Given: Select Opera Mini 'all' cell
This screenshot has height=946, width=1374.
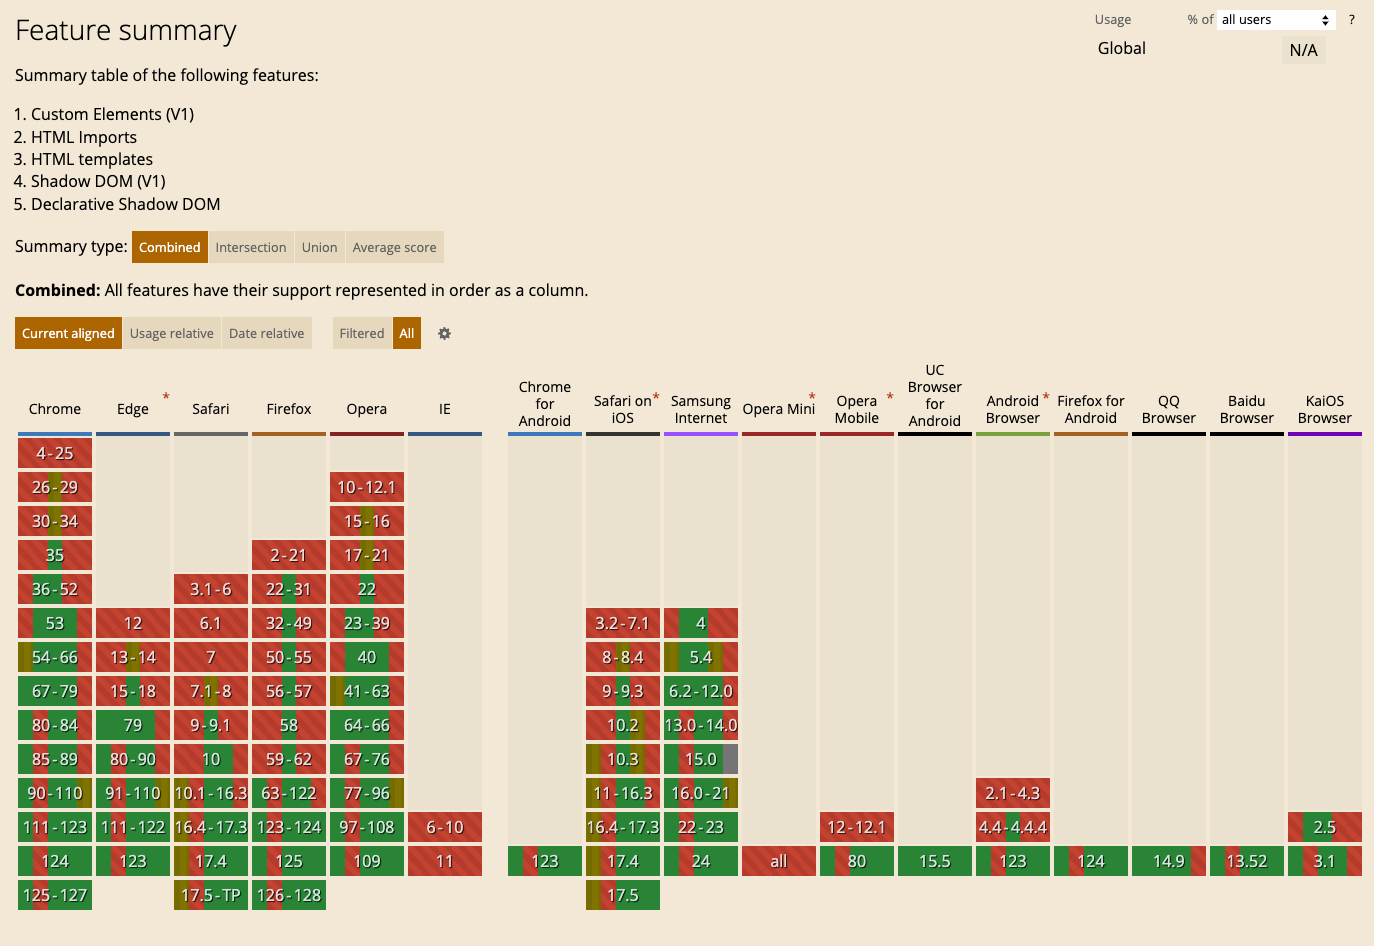Looking at the screenshot, I should click(x=779, y=861).
